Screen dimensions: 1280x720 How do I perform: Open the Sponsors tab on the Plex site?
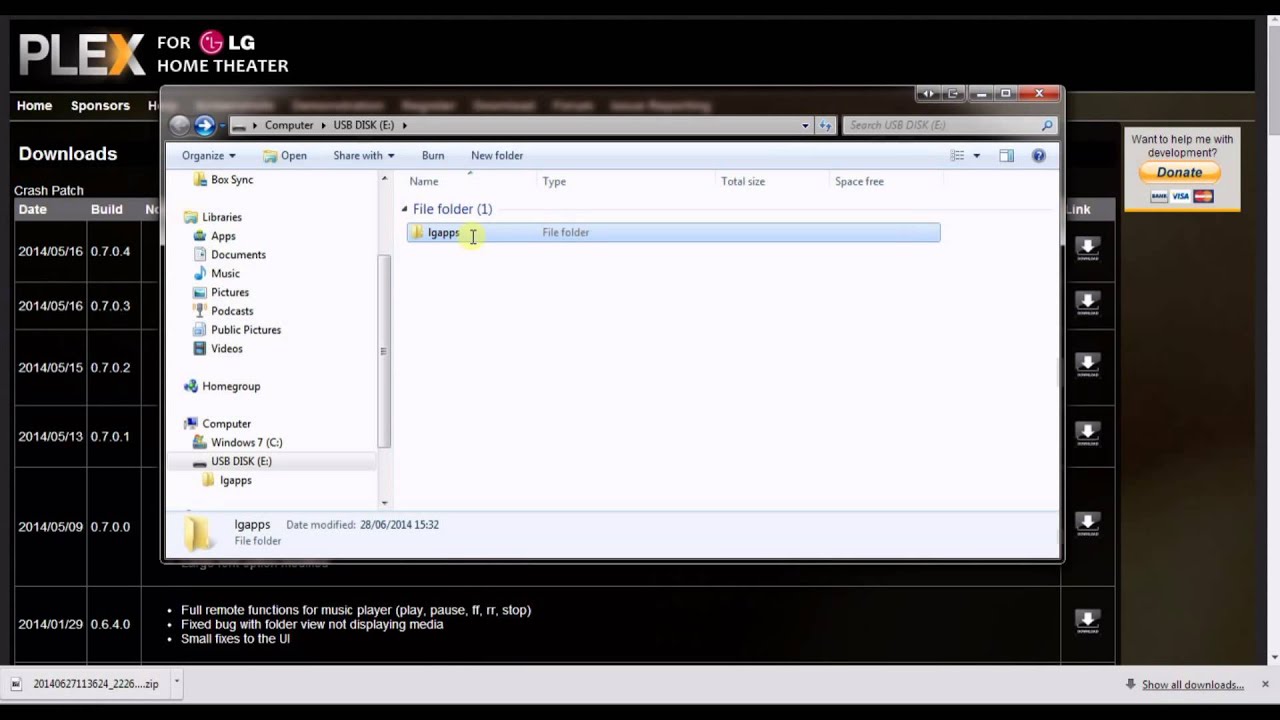click(x=100, y=105)
